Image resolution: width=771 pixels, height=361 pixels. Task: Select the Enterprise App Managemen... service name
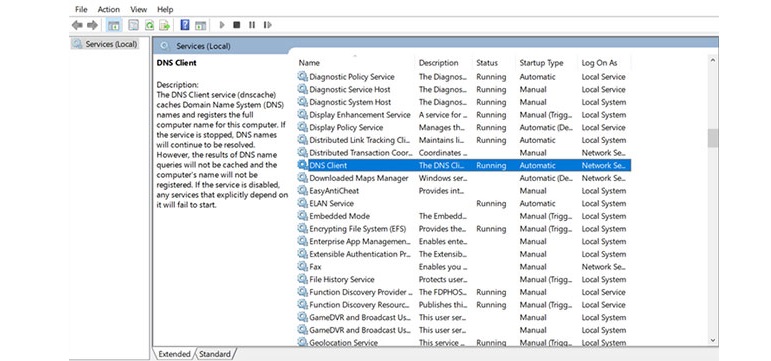click(359, 241)
